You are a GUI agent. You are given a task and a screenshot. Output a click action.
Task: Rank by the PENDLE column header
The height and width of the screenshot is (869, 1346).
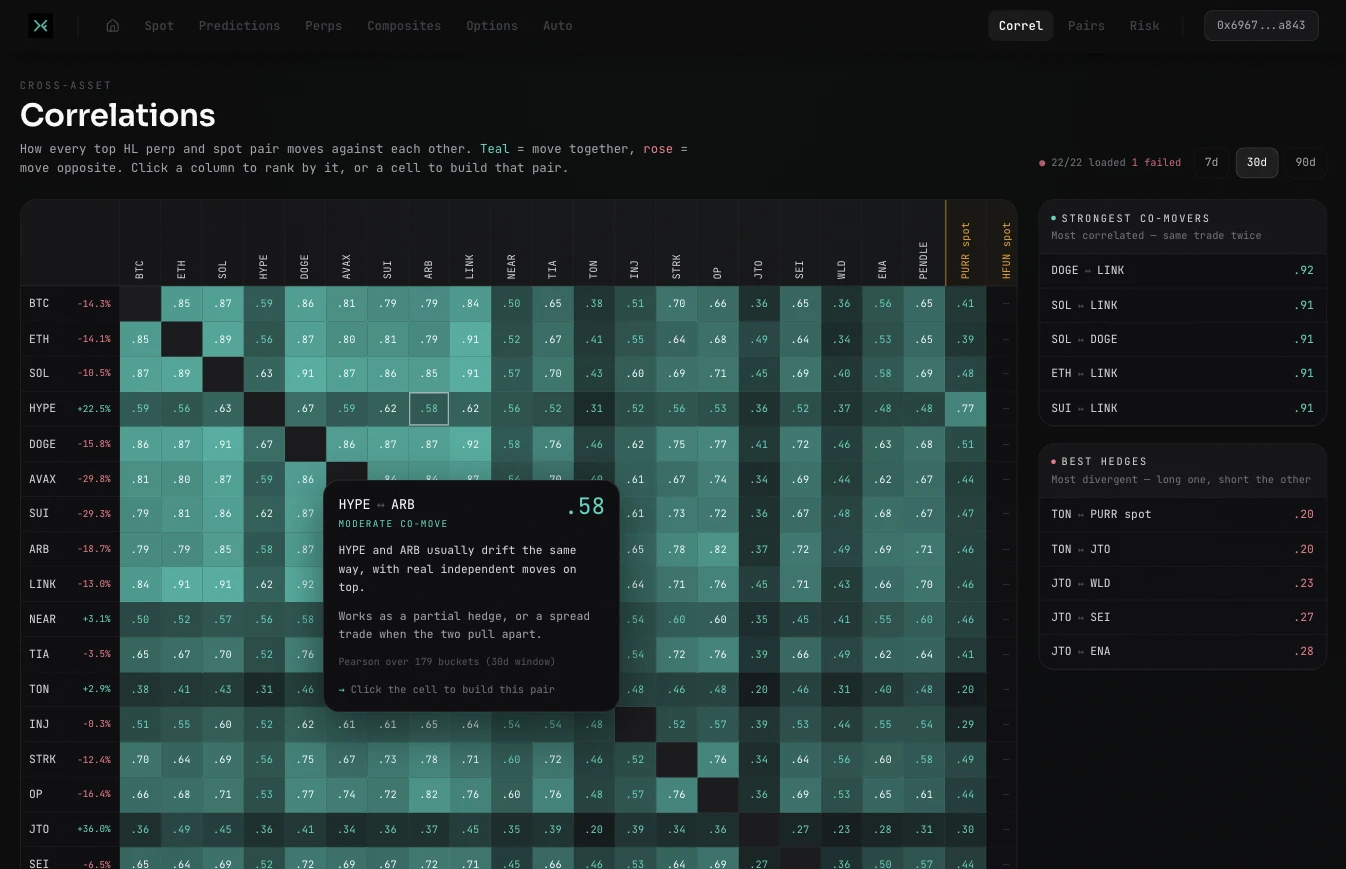point(924,243)
